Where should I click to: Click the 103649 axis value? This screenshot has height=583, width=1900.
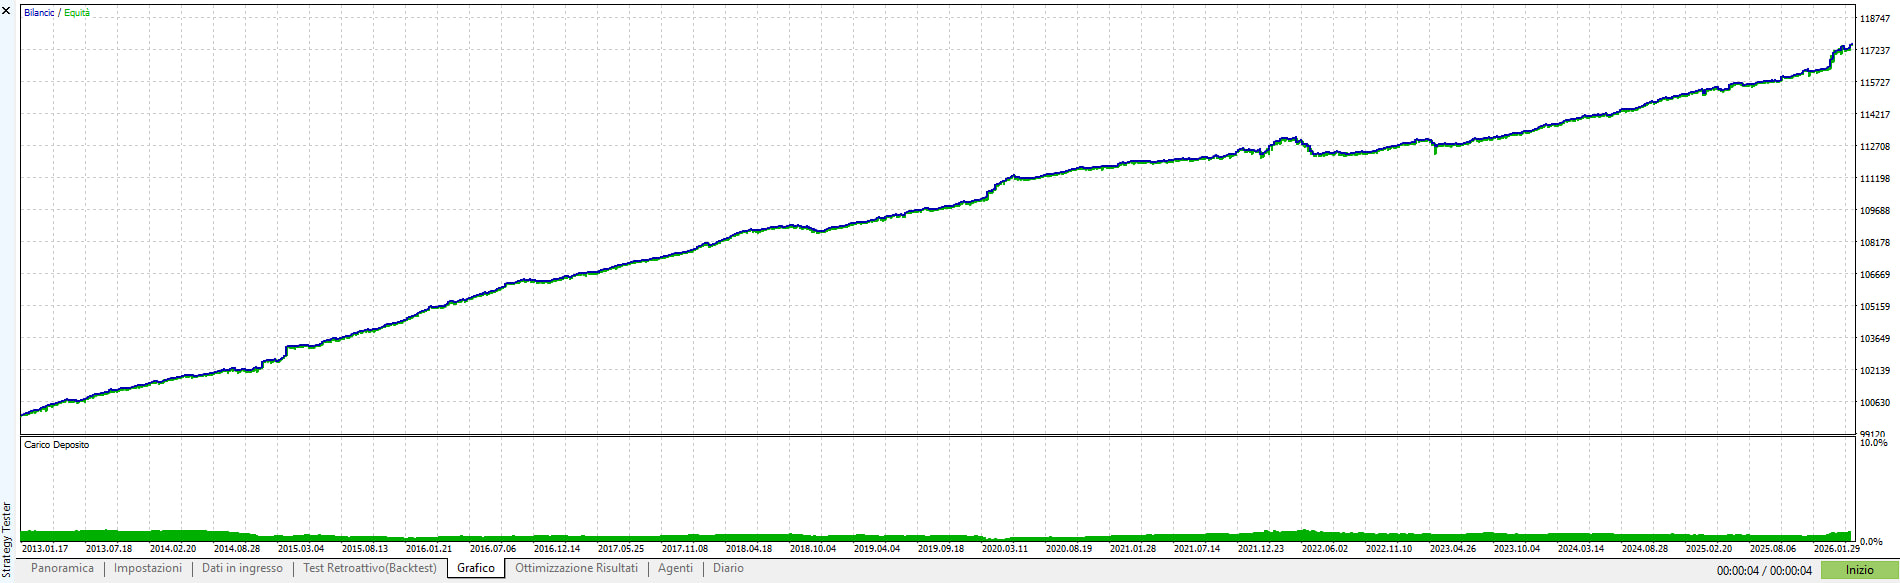(1874, 338)
